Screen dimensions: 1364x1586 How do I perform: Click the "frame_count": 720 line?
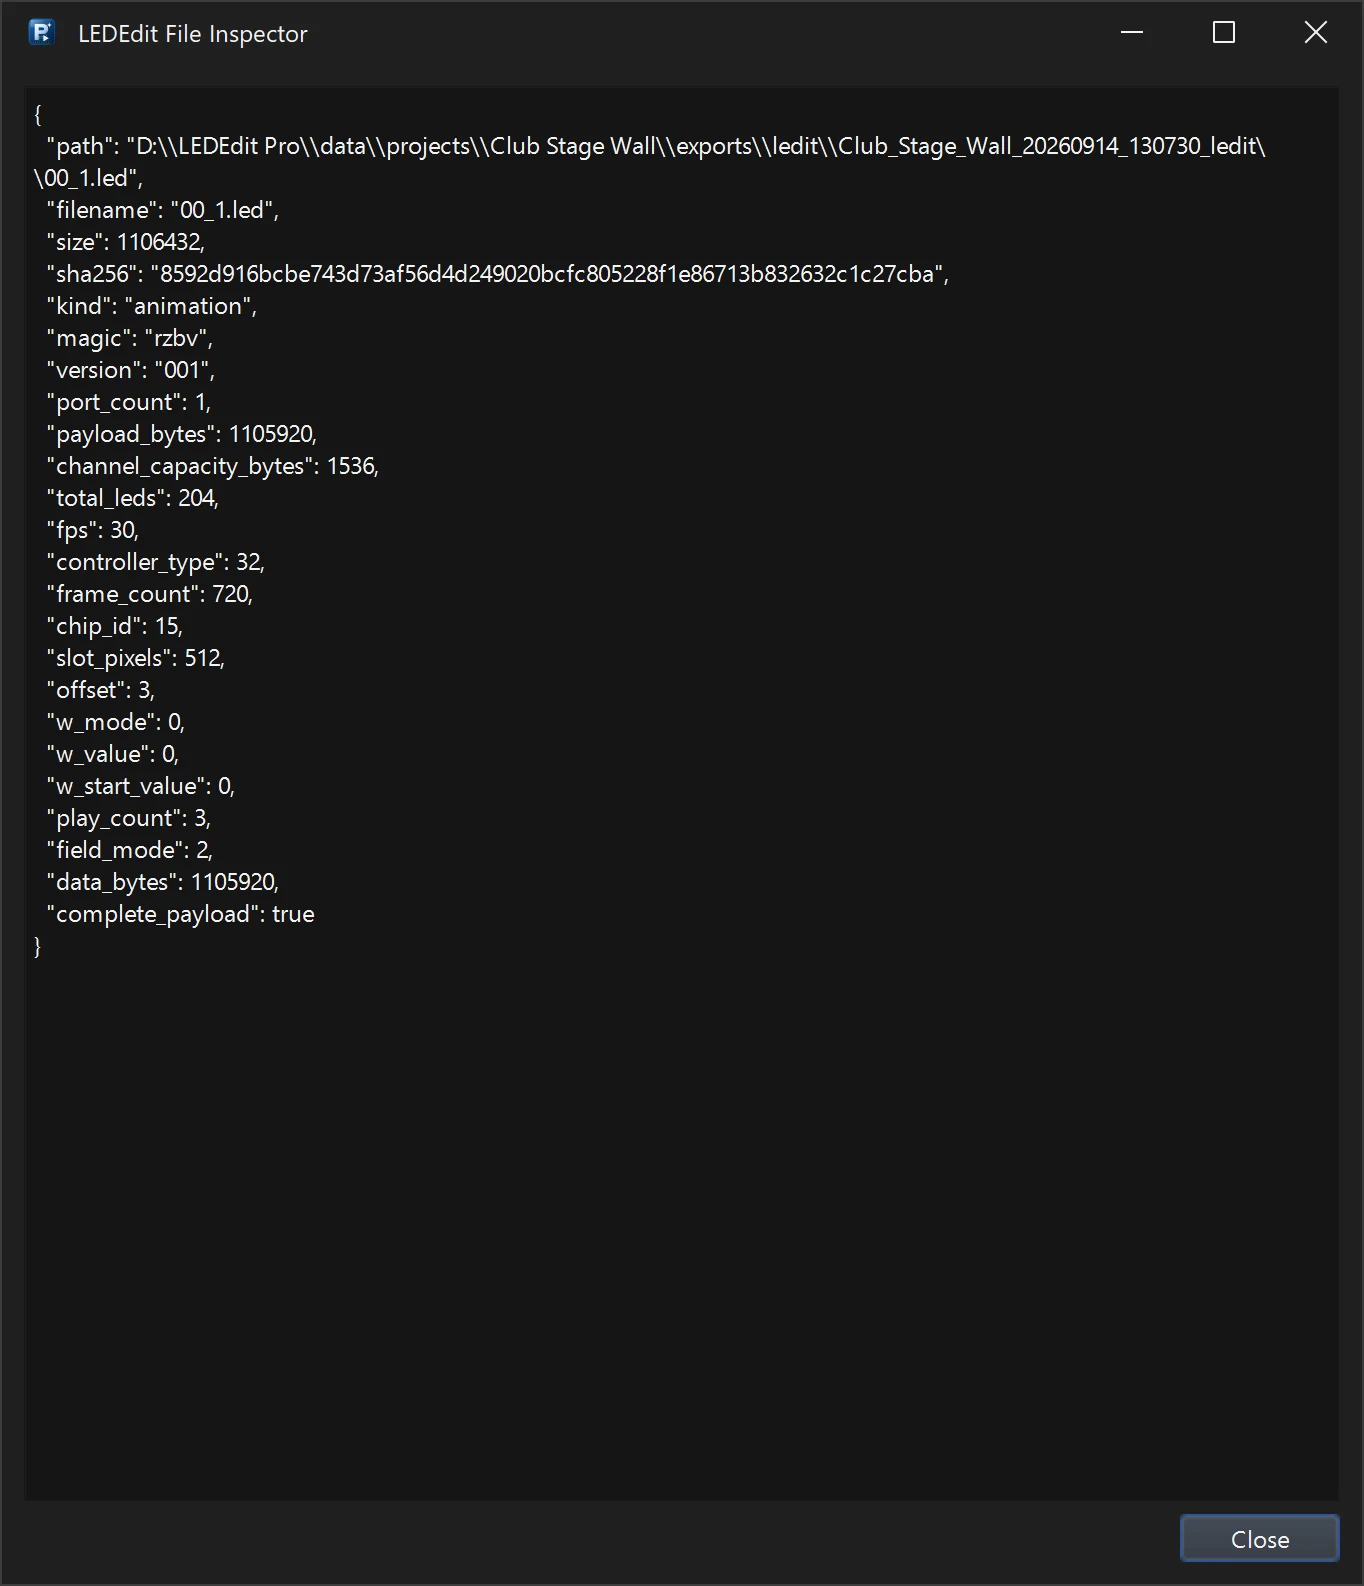coord(150,594)
